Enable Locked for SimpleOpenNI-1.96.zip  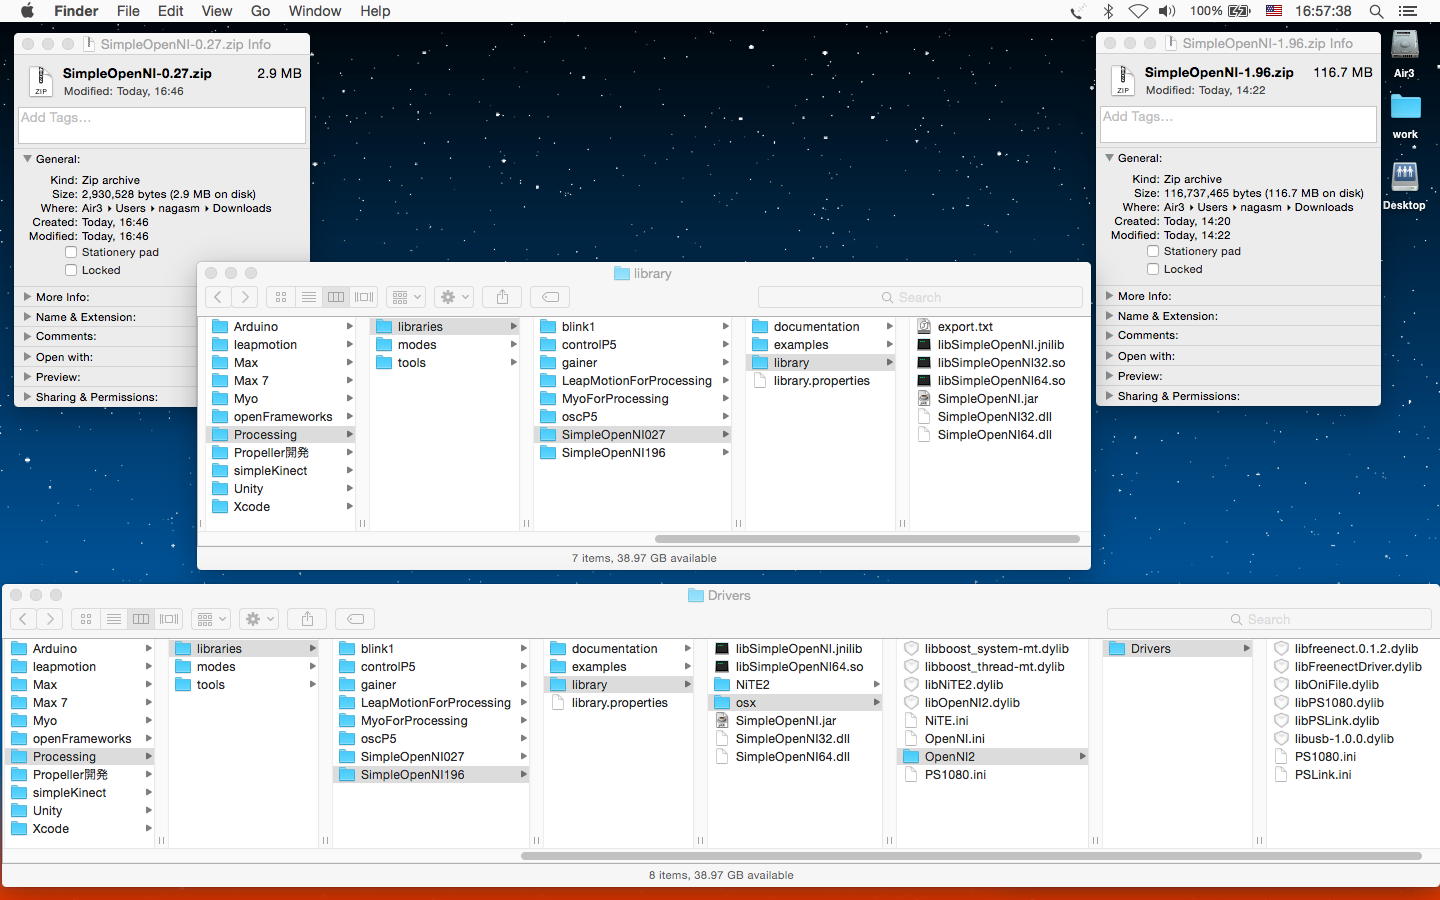click(1153, 269)
